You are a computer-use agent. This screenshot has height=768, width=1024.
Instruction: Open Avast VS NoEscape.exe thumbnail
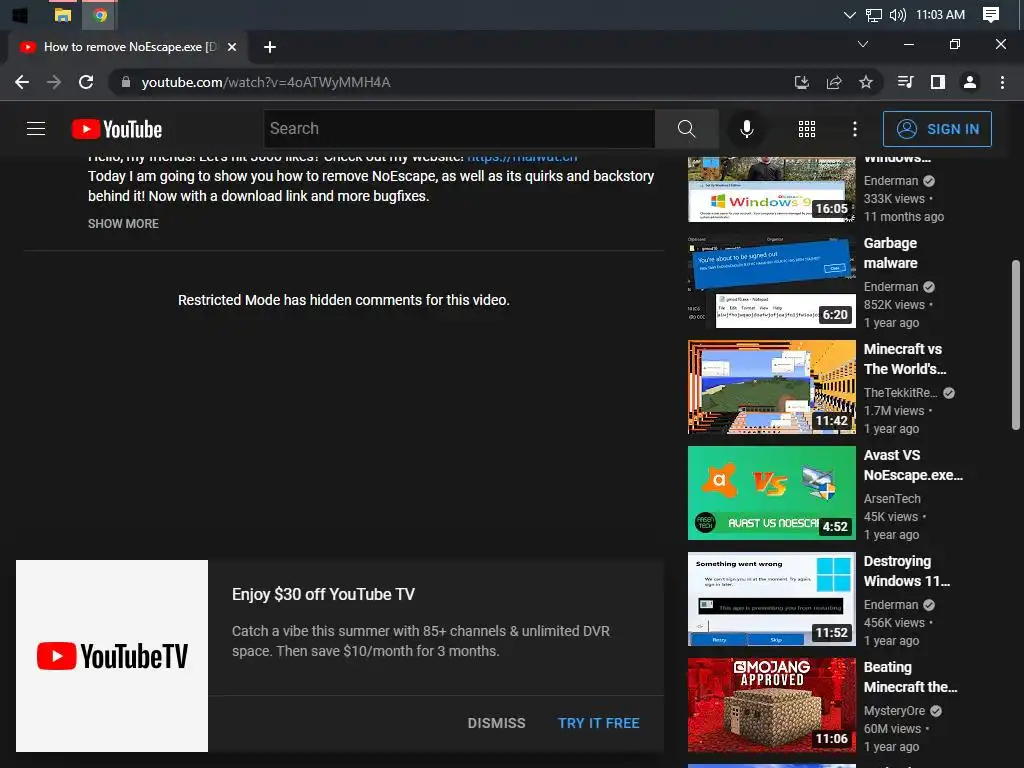coord(771,493)
